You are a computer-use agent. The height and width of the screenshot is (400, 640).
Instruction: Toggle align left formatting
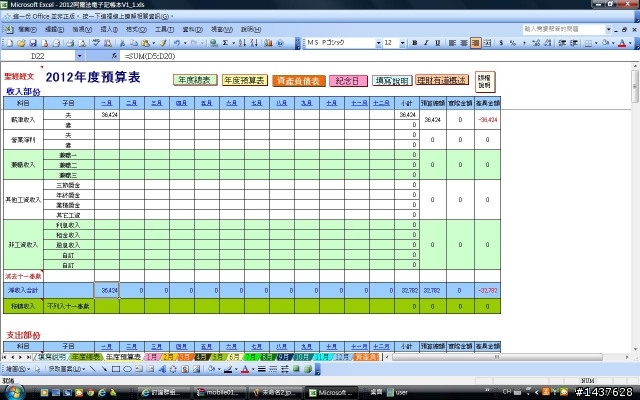452,43
